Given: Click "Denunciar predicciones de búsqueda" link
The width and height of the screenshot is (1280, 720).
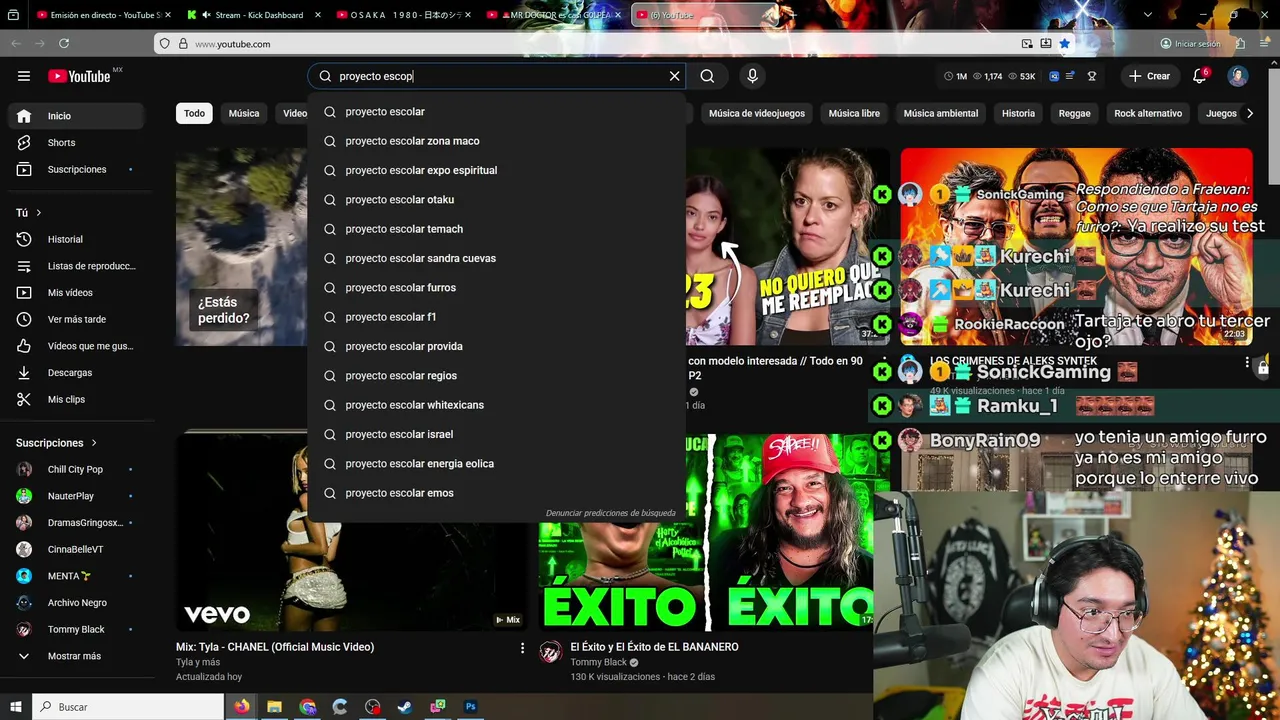Looking at the screenshot, I should (611, 513).
